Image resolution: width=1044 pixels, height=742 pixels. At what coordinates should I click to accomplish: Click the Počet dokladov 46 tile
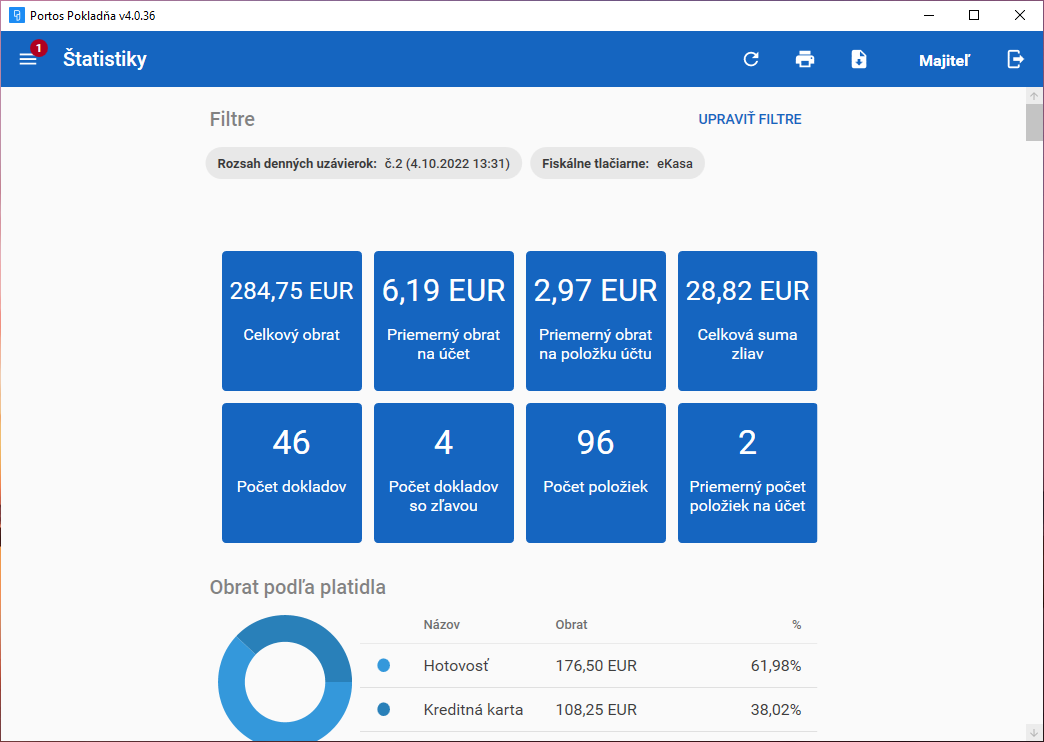(x=292, y=473)
